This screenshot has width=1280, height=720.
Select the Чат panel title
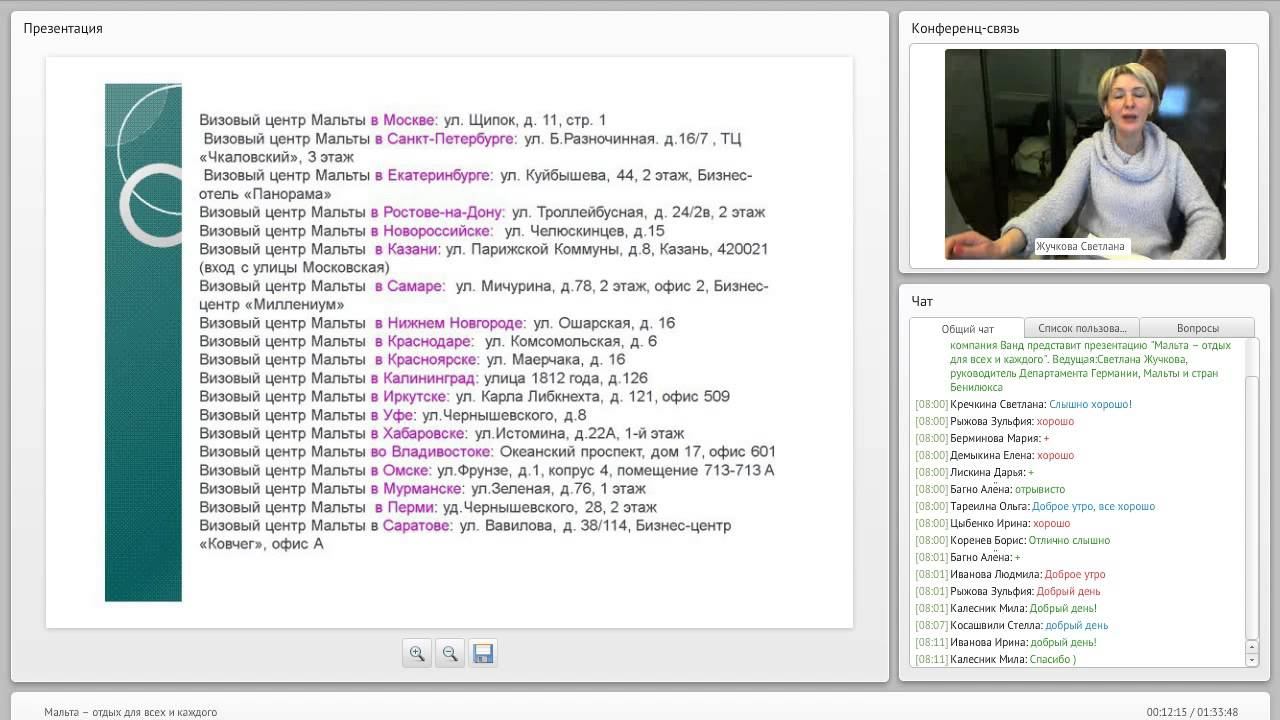pos(922,301)
